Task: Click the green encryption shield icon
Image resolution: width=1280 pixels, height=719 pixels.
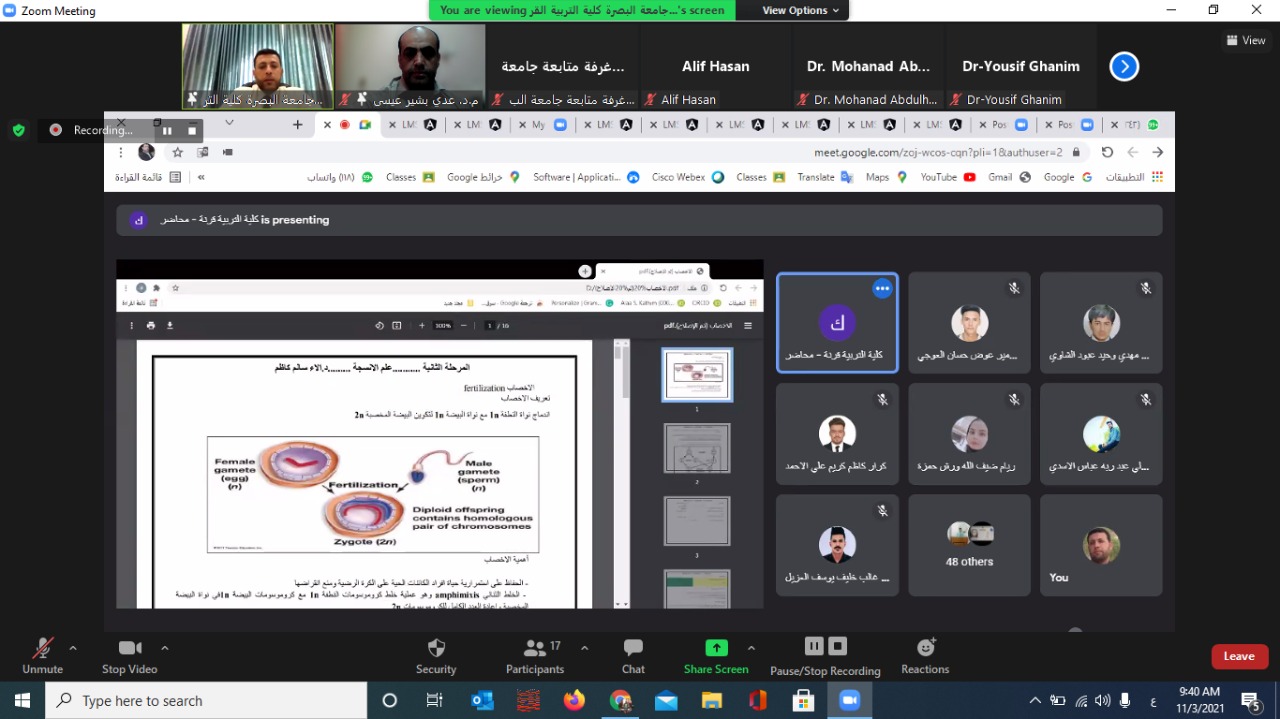Action: (x=18, y=130)
